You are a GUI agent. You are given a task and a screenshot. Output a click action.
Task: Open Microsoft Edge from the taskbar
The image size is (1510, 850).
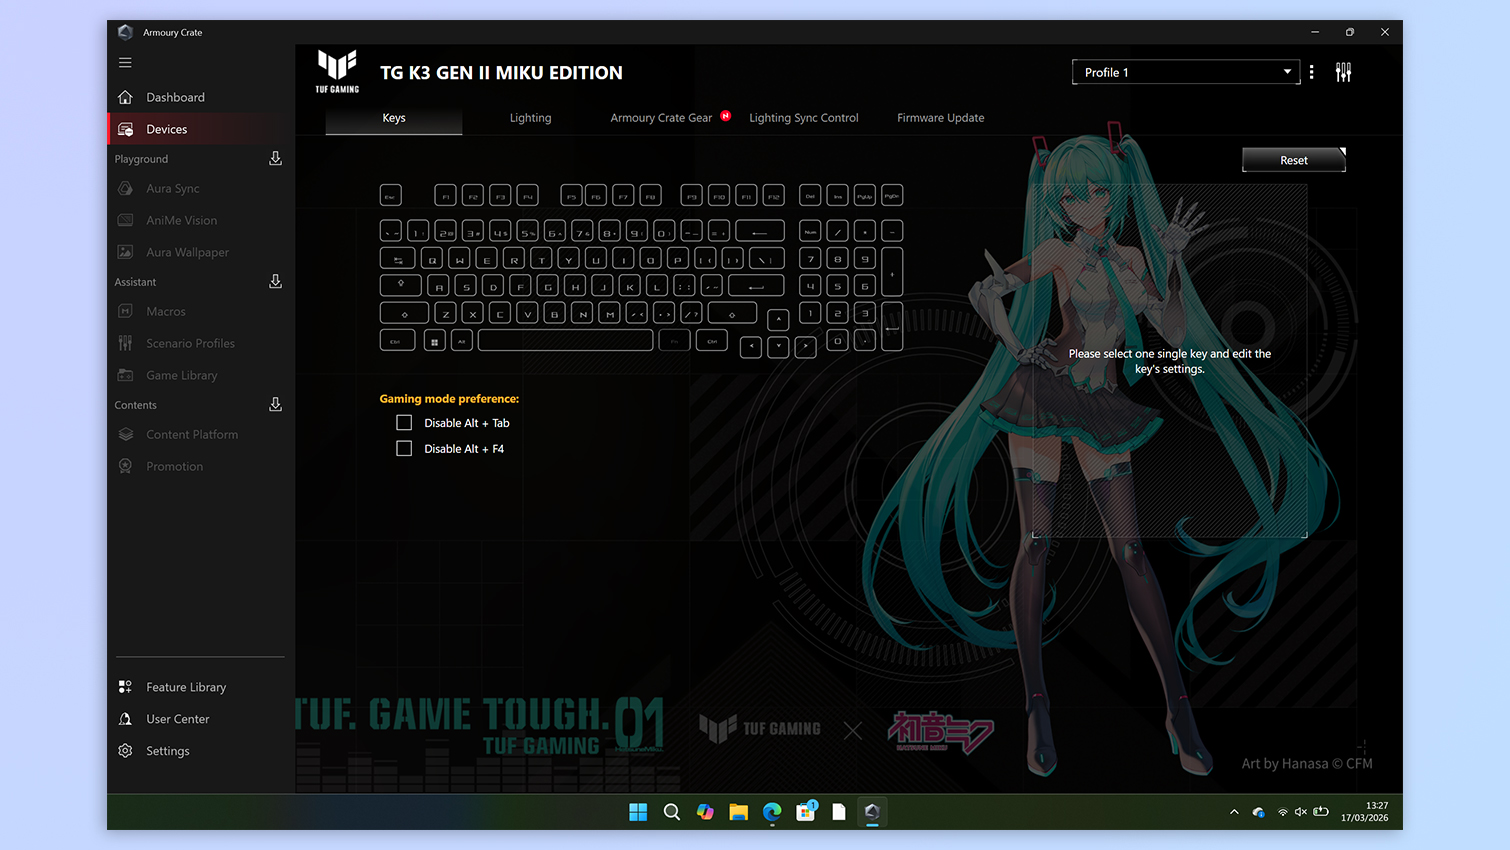[x=772, y=812]
